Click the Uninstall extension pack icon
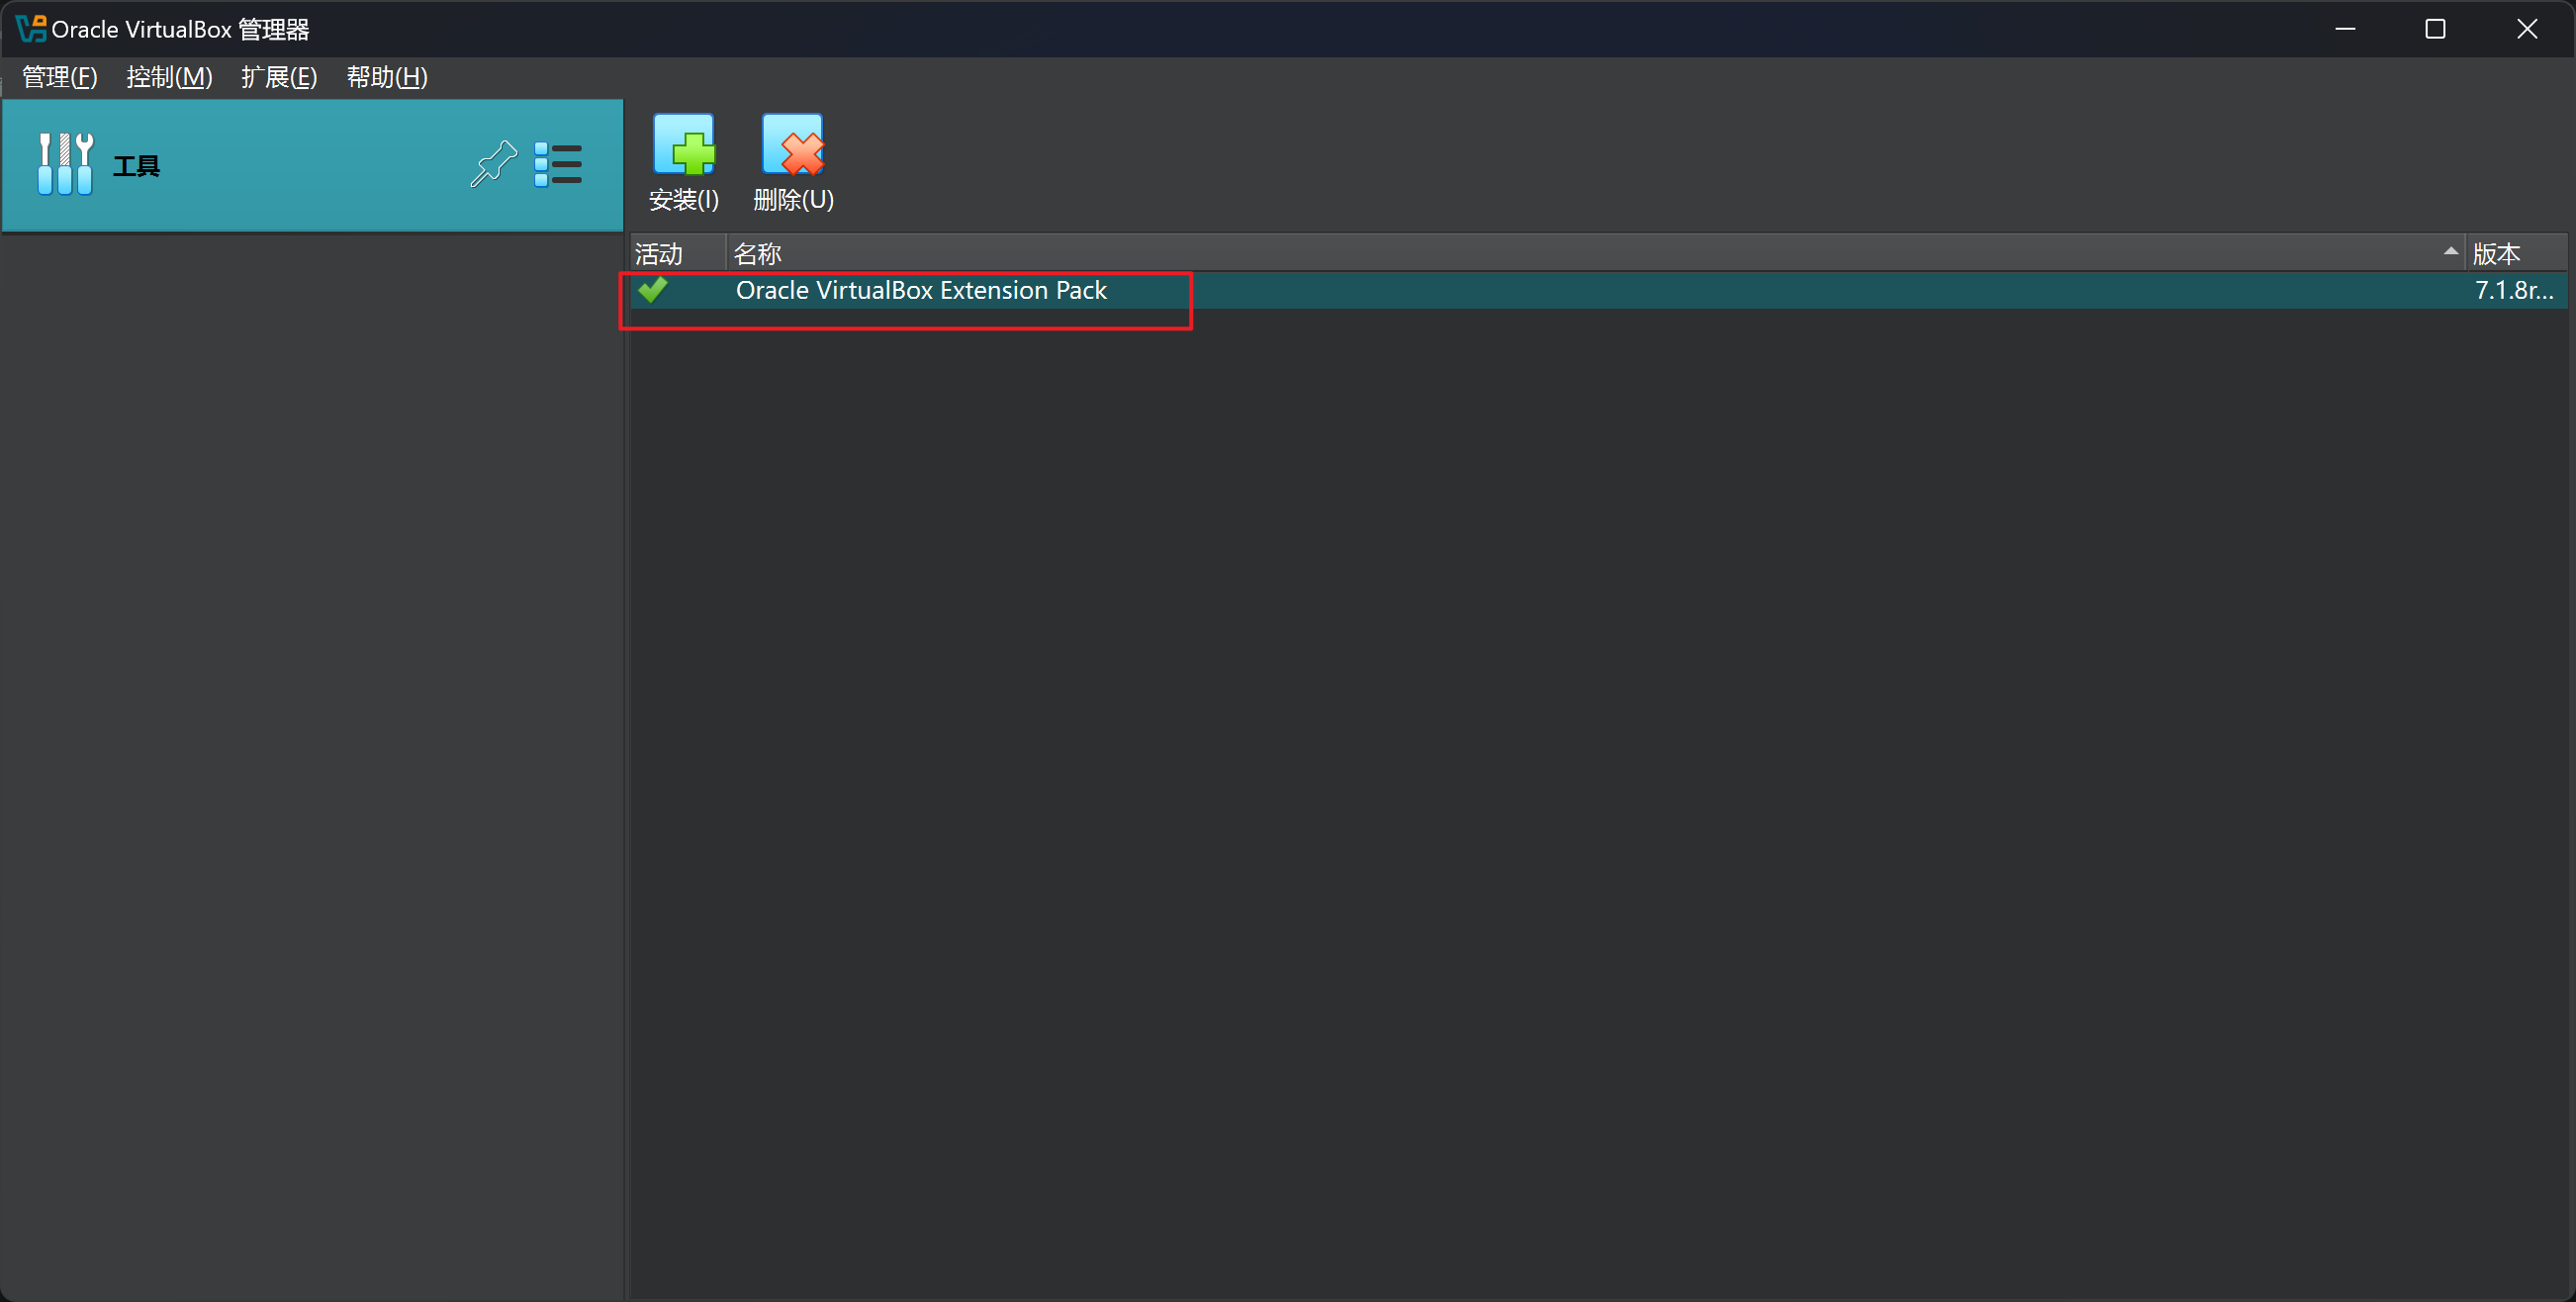The height and width of the screenshot is (1302, 2576). point(792,145)
